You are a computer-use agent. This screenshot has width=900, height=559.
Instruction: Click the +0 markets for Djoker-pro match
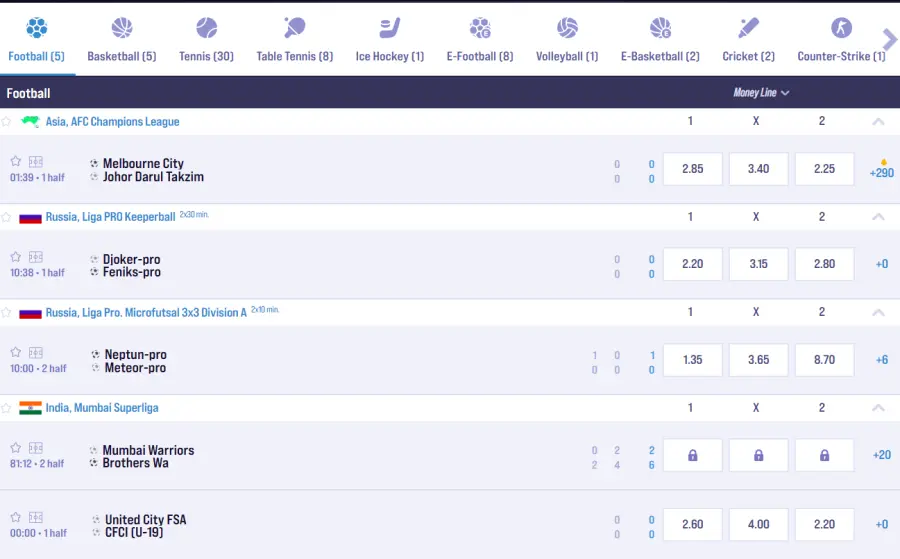click(882, 264)
